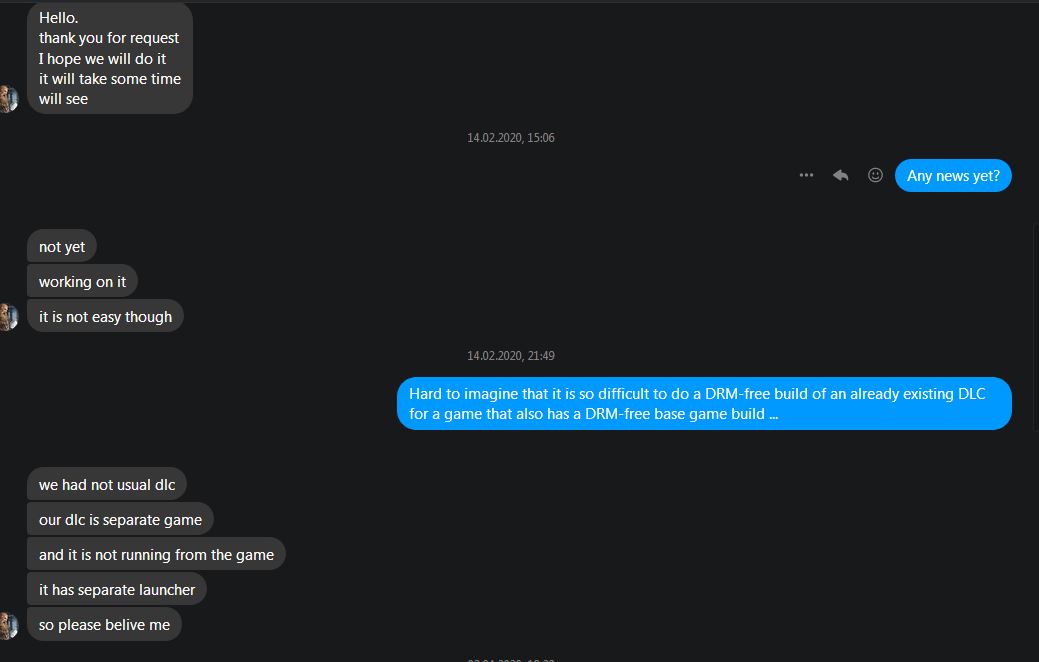Viewport: 1039px width, 662px height.
Task: Click the long blue DRM-free build message
Action: click(704, 404)
